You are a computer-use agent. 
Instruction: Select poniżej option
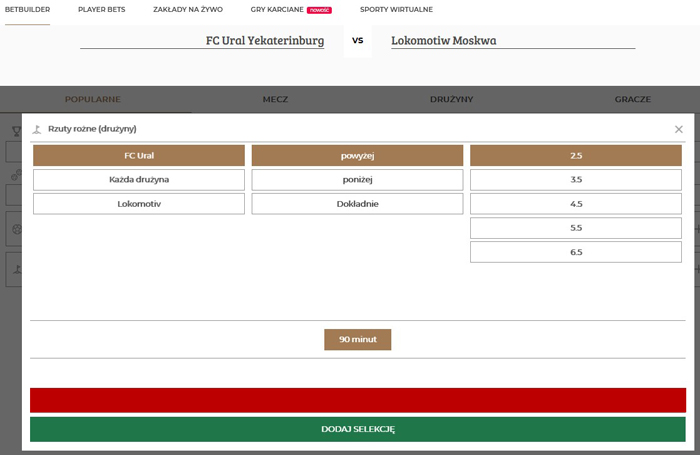click(357, 179)
